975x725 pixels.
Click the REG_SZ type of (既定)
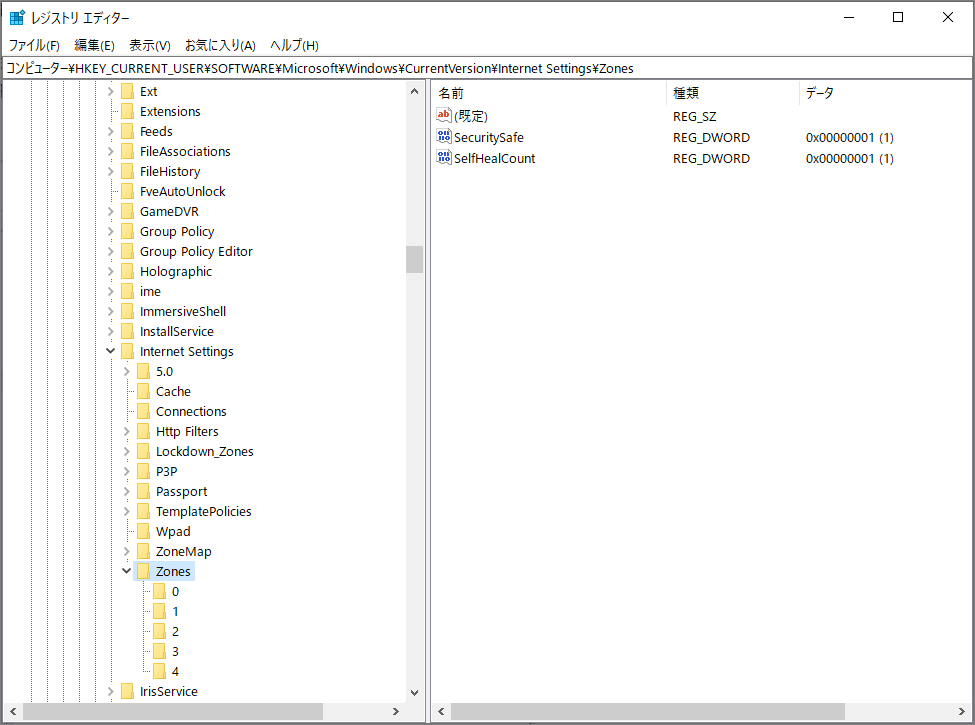point(695,116)
